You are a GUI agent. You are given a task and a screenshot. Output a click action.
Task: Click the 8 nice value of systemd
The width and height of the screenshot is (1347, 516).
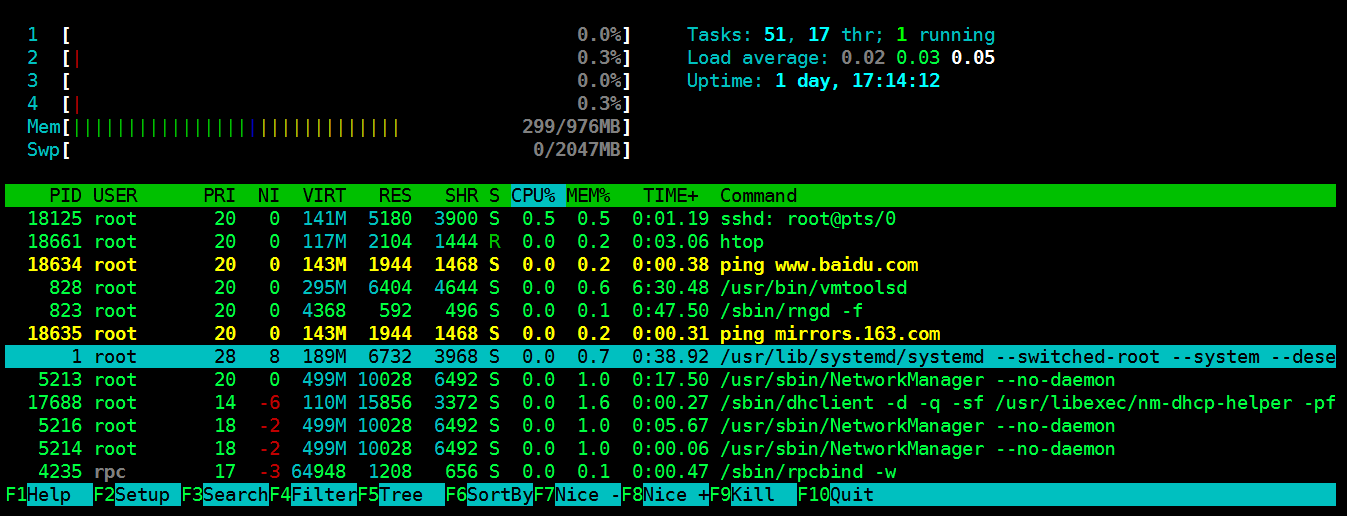coord(275,357)
